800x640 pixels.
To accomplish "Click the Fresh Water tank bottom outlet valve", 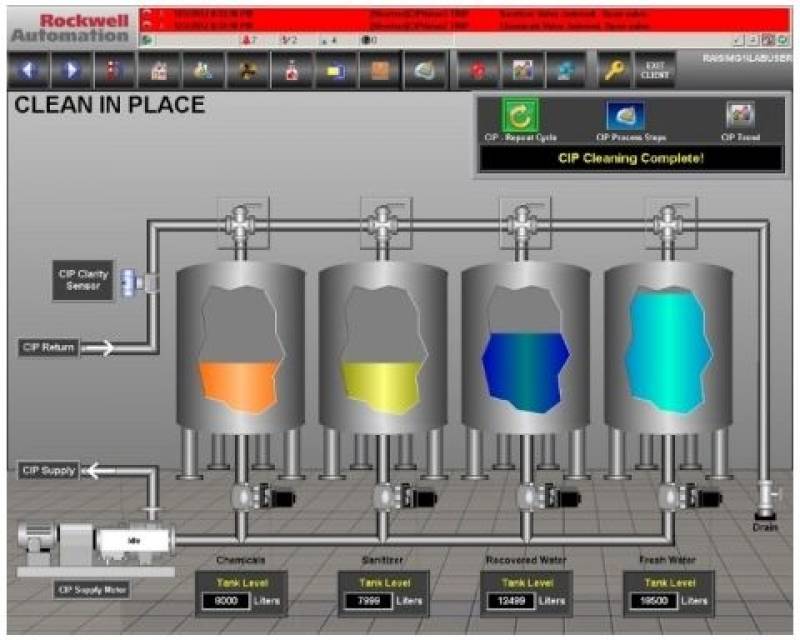I will 689,496.
